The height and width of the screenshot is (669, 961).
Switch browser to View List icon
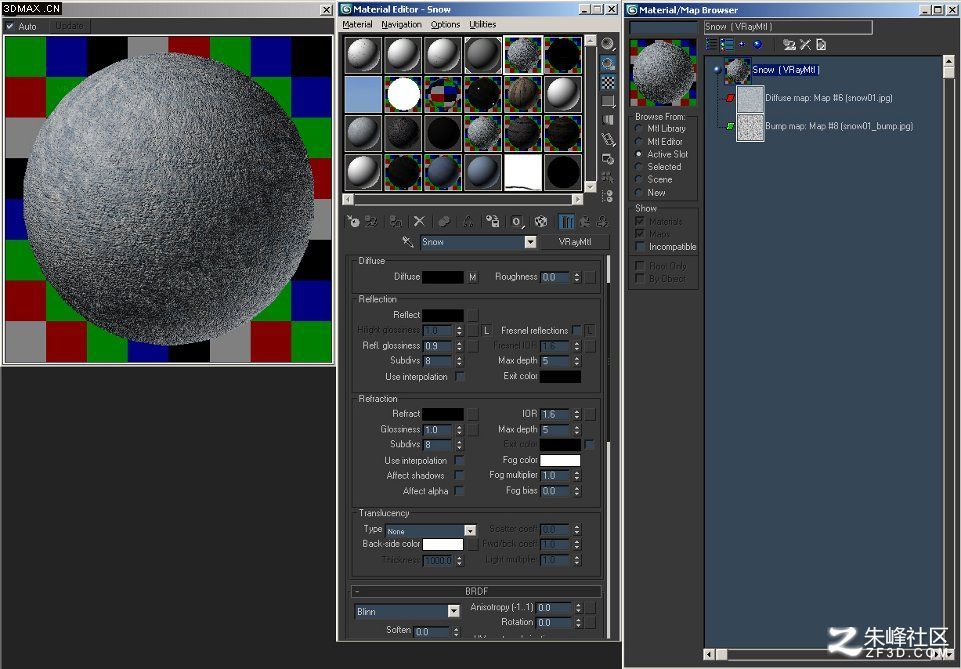[712, 44]
